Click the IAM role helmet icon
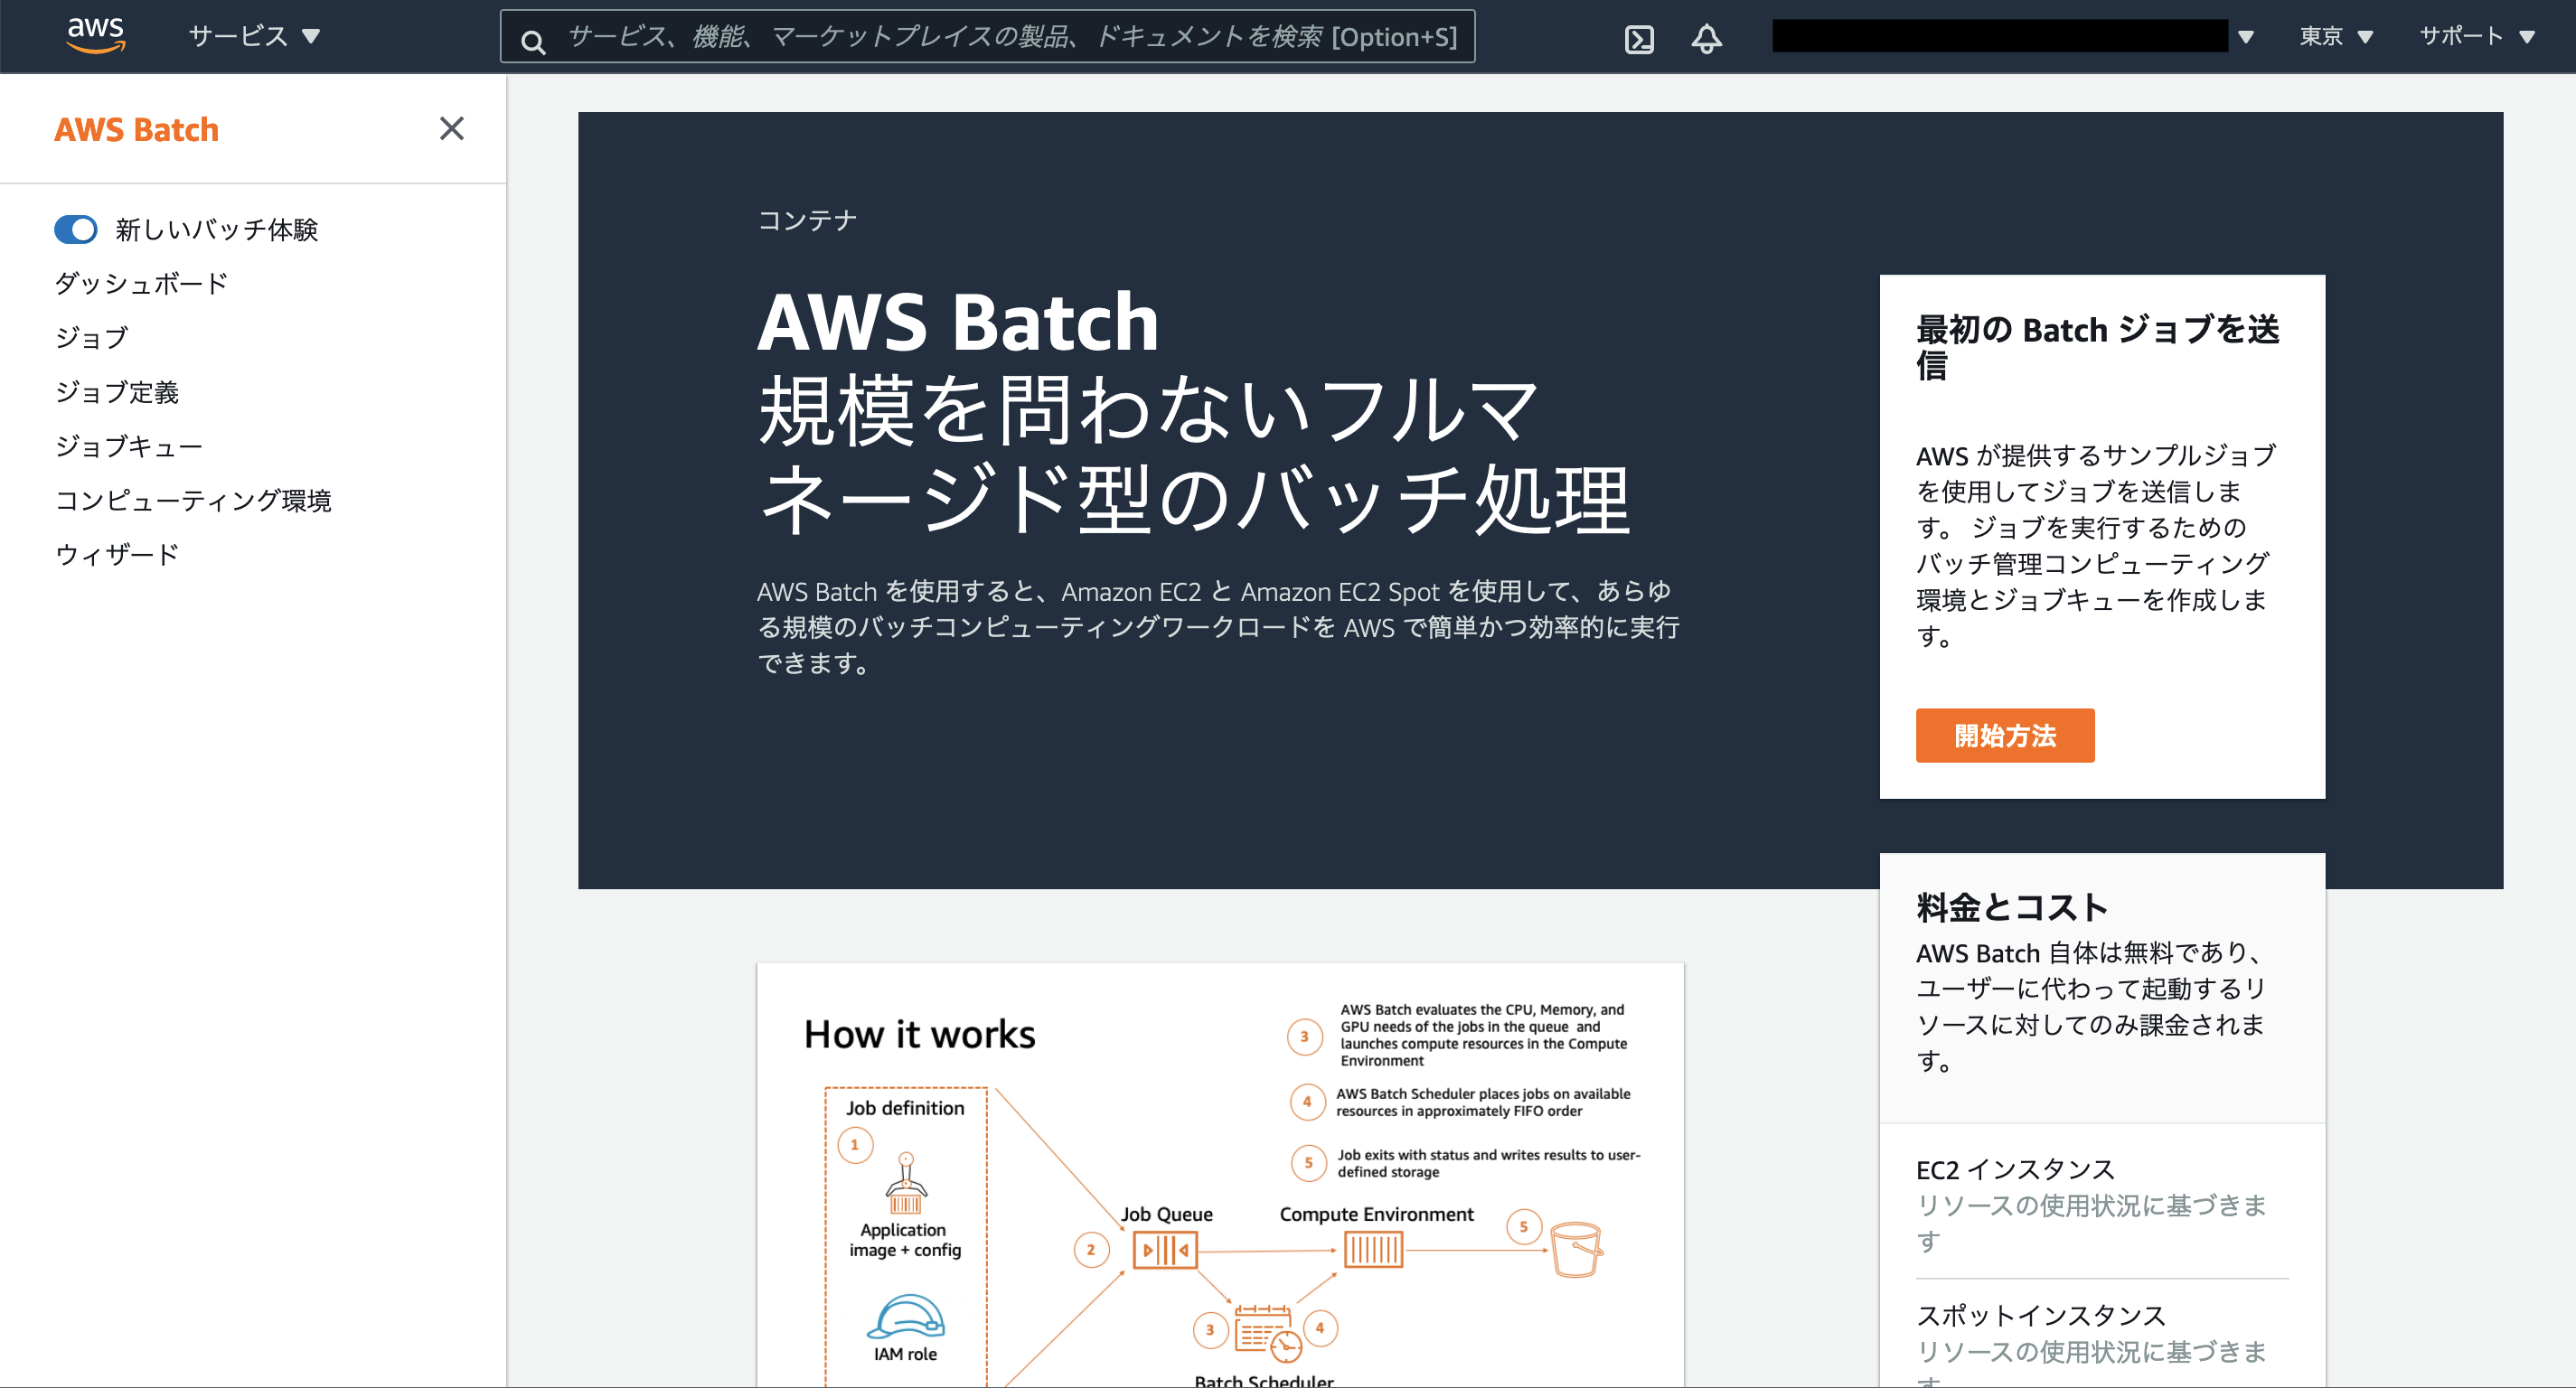Image resolution: width=2576 pixels, height=1388 pixels. pyautogui.click(x=905, y=1316)
